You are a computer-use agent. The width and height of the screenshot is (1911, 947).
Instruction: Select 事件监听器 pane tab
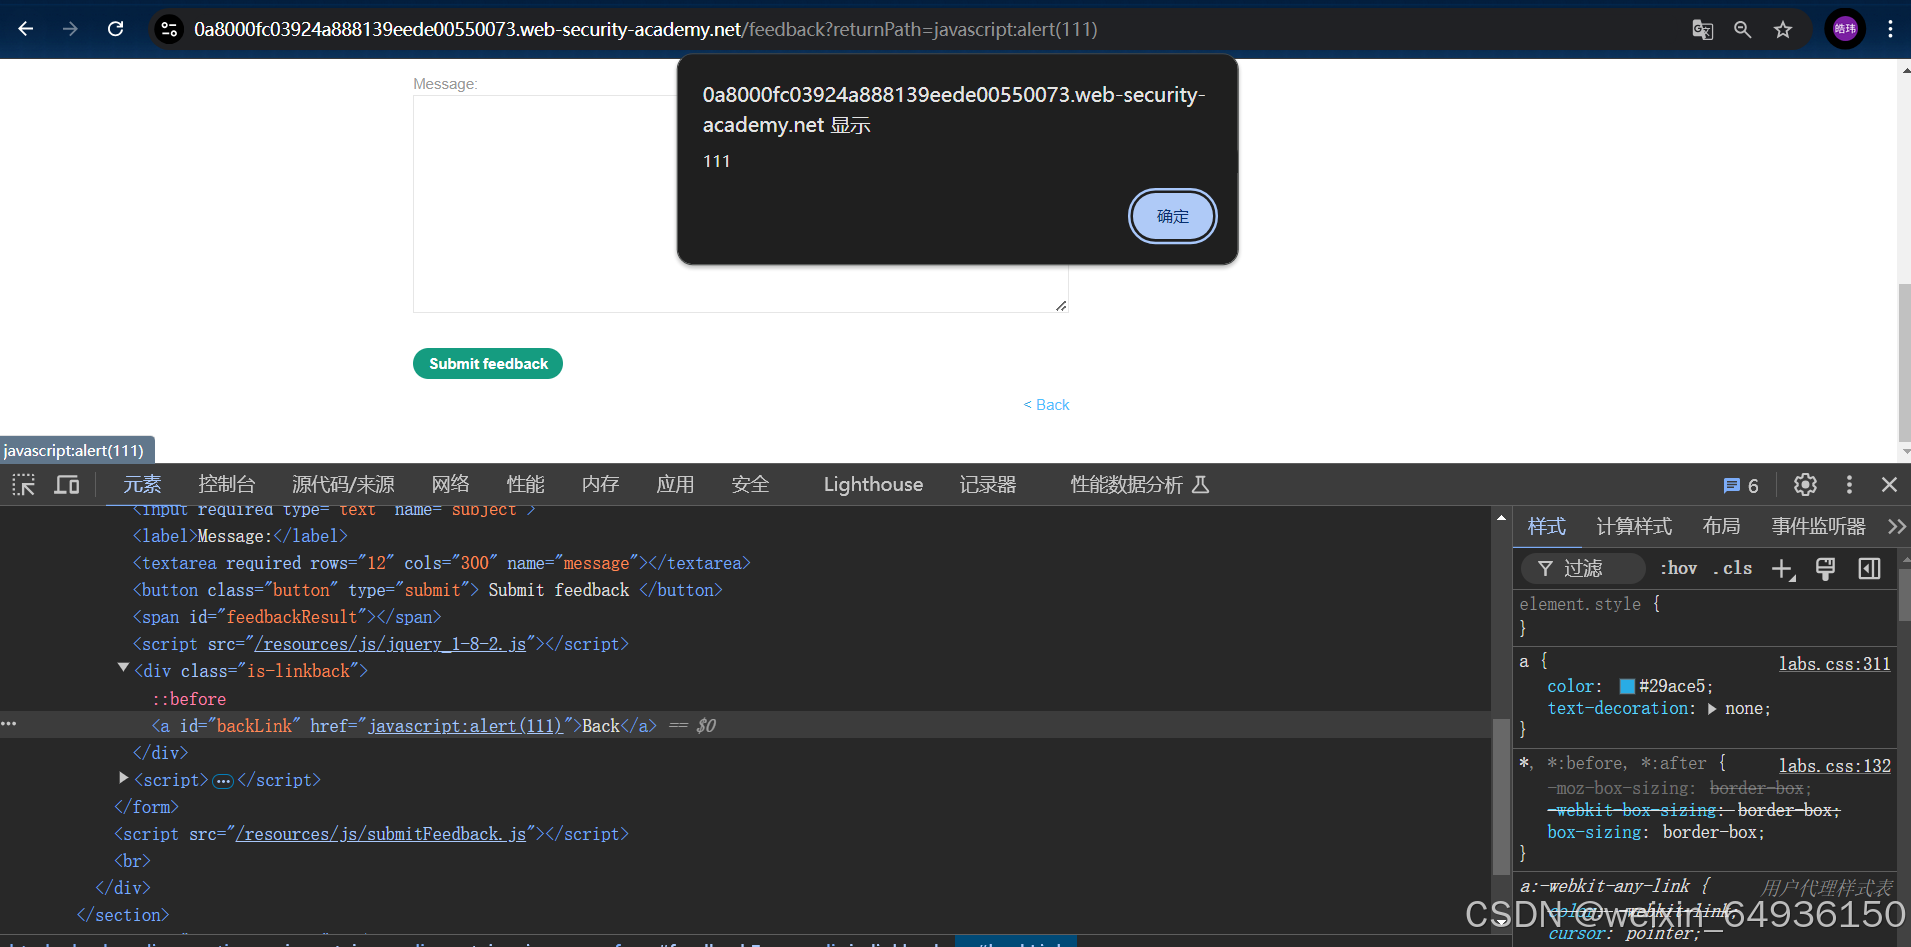point(1819,526)
